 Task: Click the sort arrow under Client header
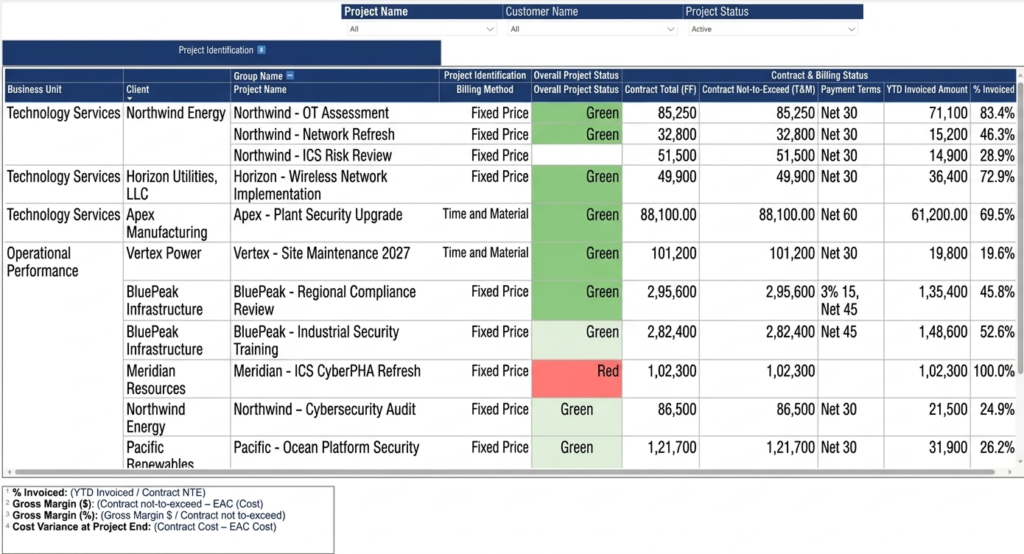click(x=129, y=99)
